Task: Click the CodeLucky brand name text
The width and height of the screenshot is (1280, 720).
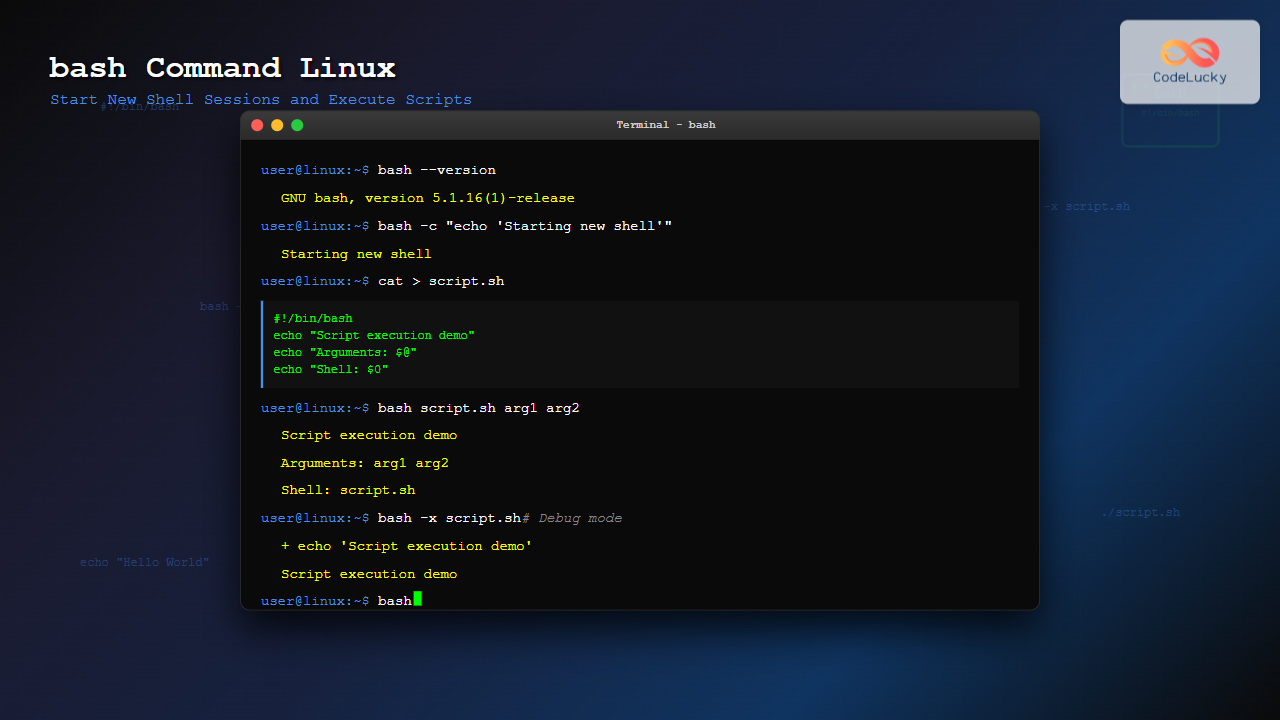Action: tap(1189, 77)
